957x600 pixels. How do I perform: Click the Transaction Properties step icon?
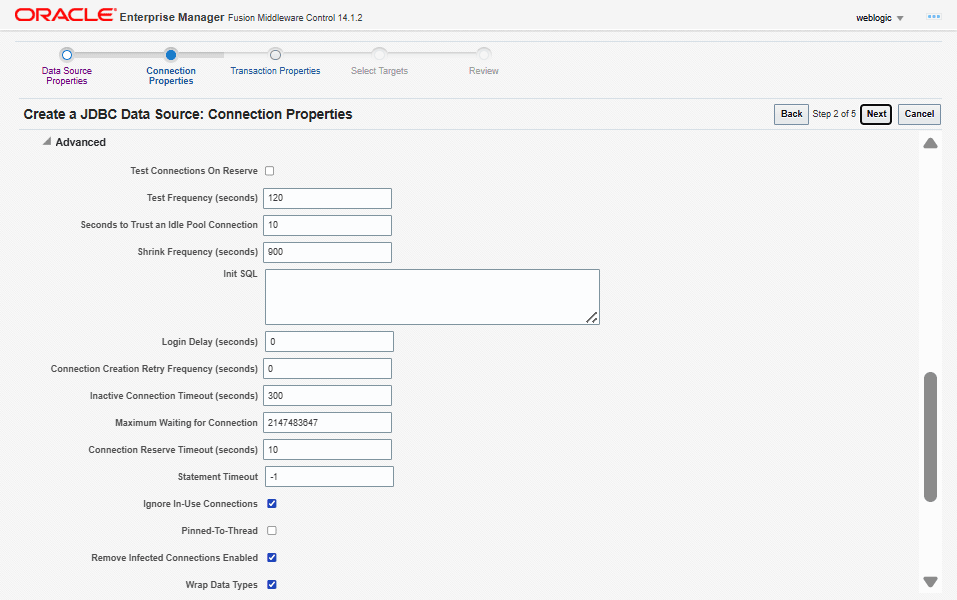pos(275,55)
